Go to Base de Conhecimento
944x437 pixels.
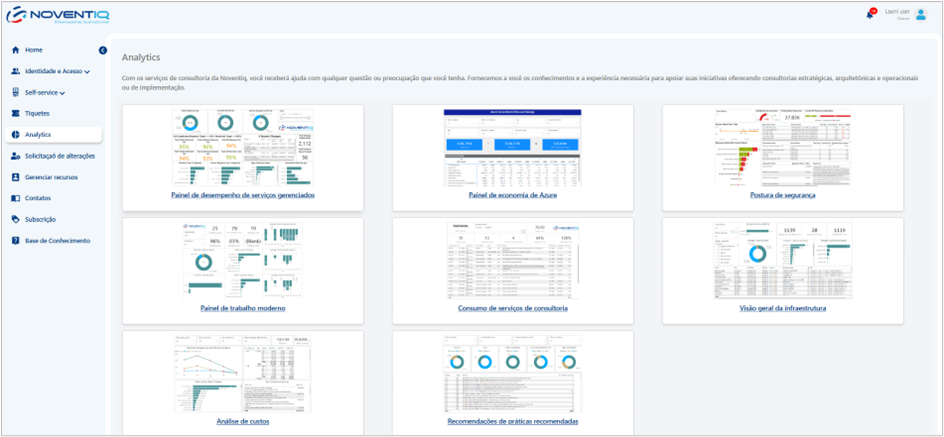pos(57,241)
